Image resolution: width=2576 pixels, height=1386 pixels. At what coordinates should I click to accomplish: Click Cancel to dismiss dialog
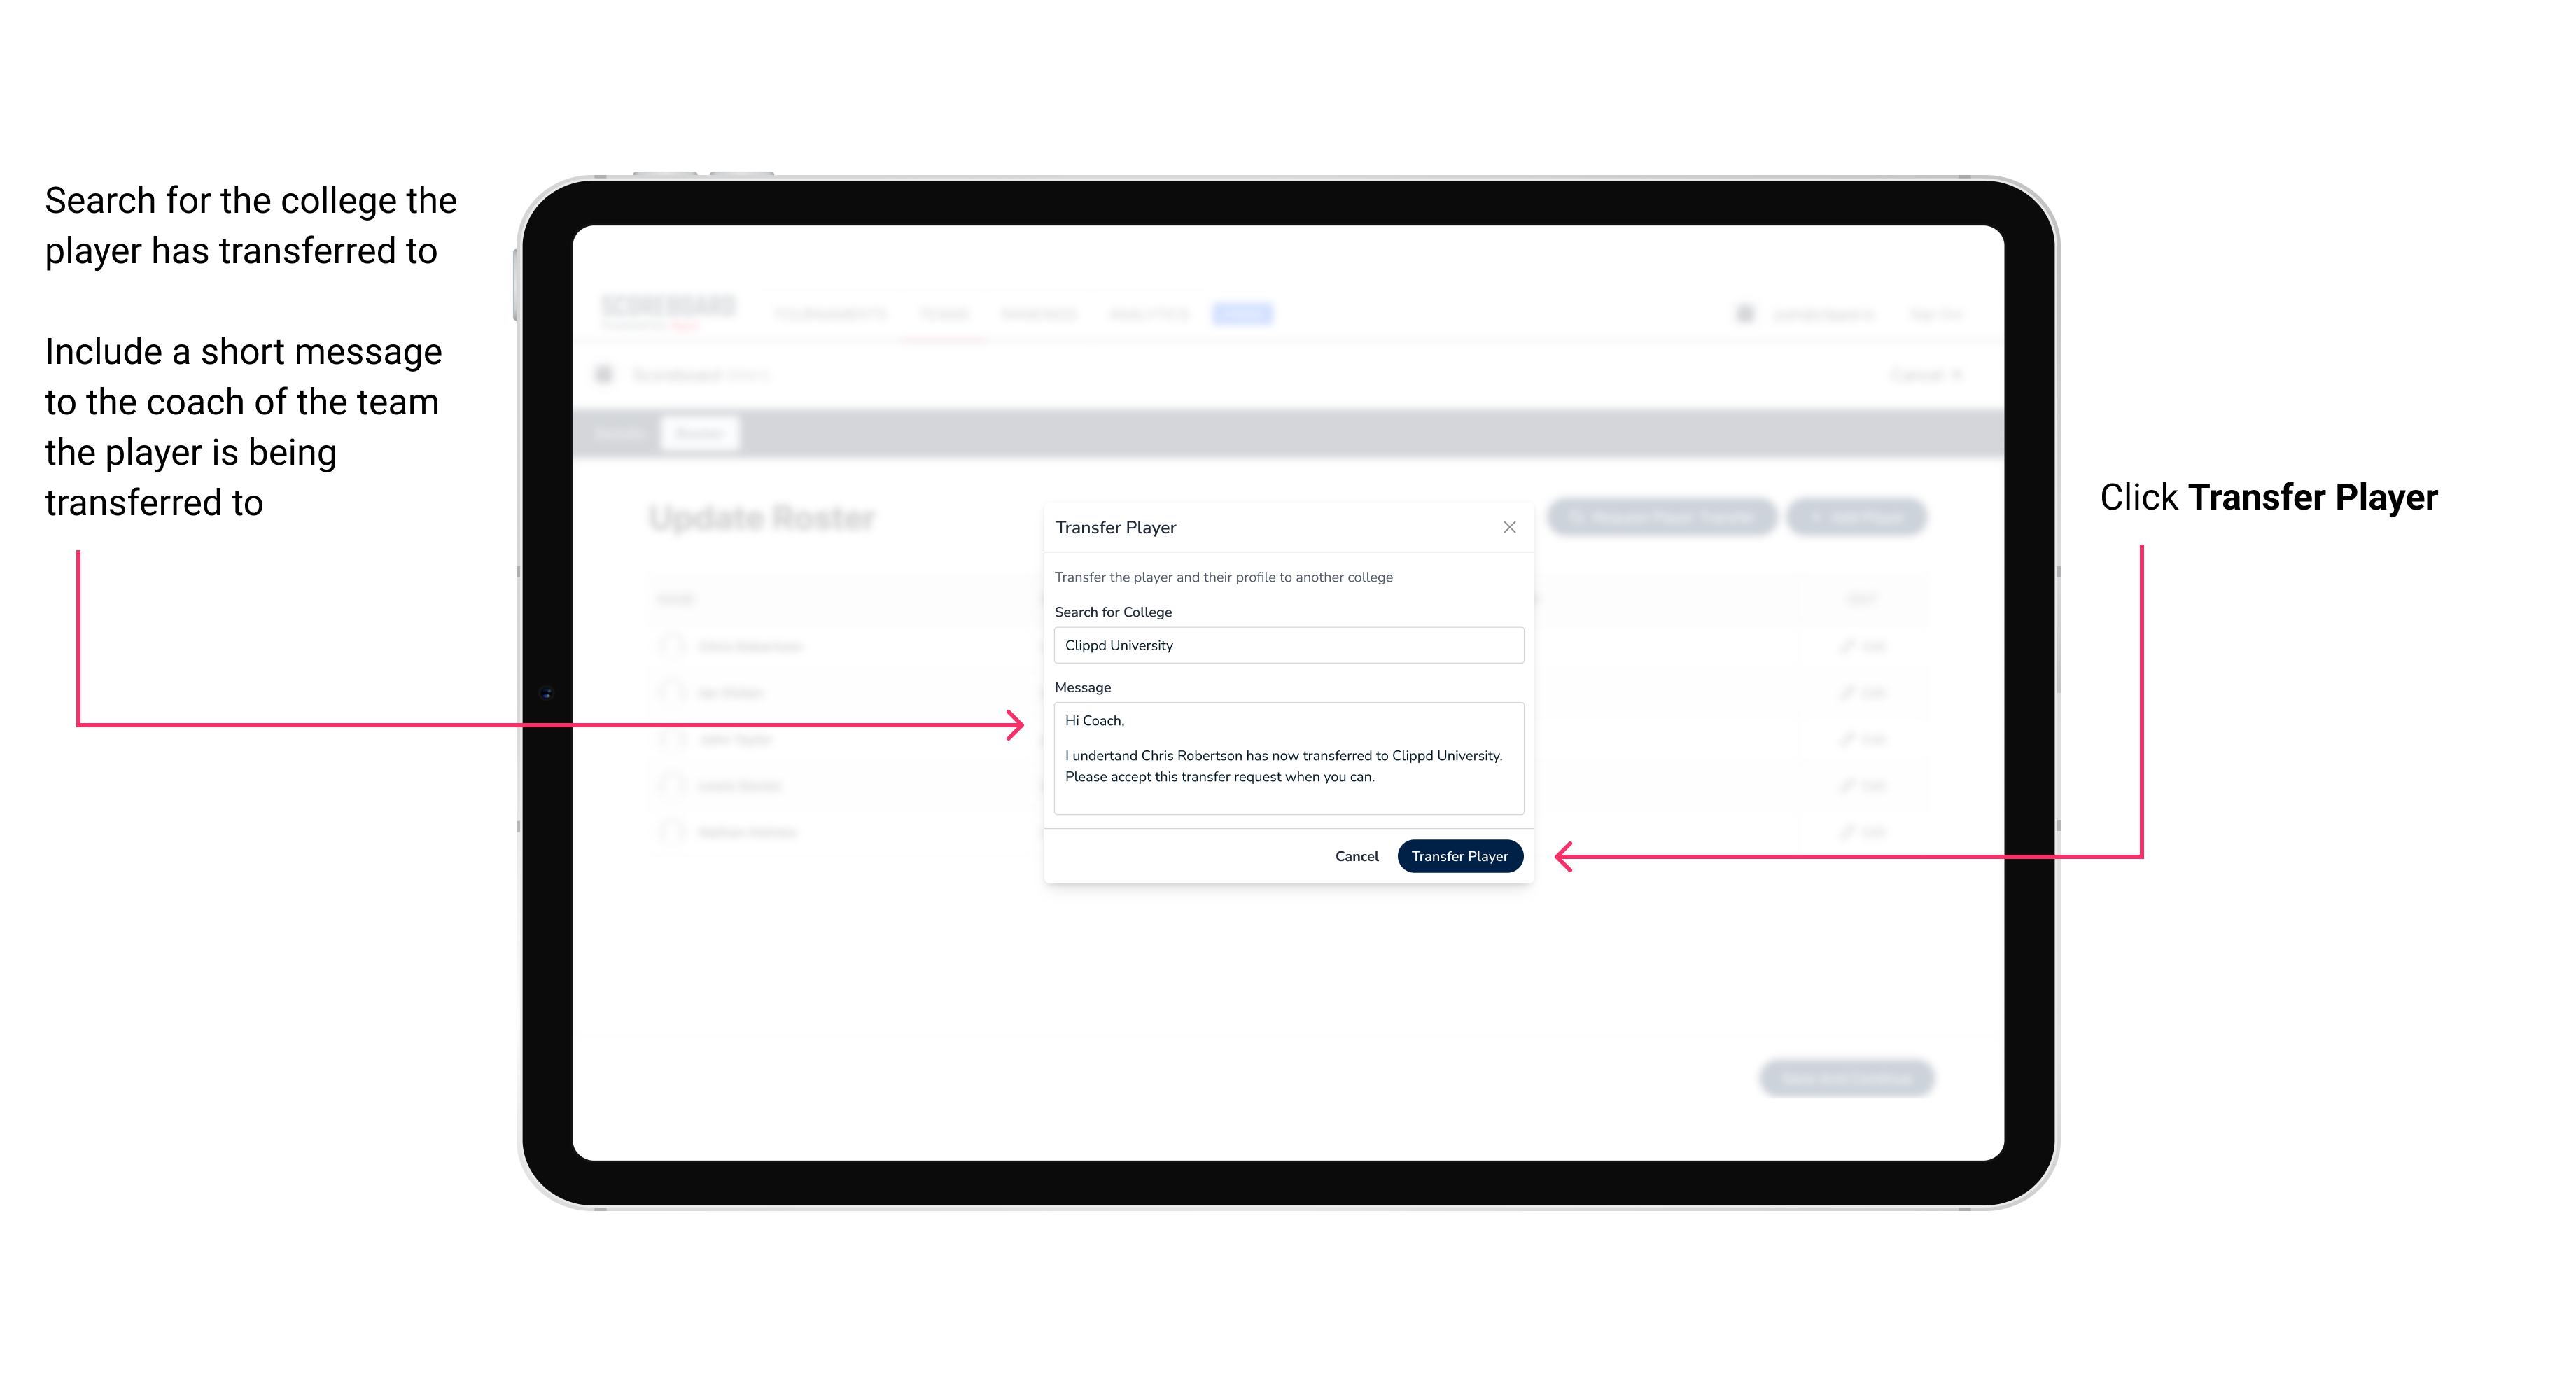coord(1356,855)
